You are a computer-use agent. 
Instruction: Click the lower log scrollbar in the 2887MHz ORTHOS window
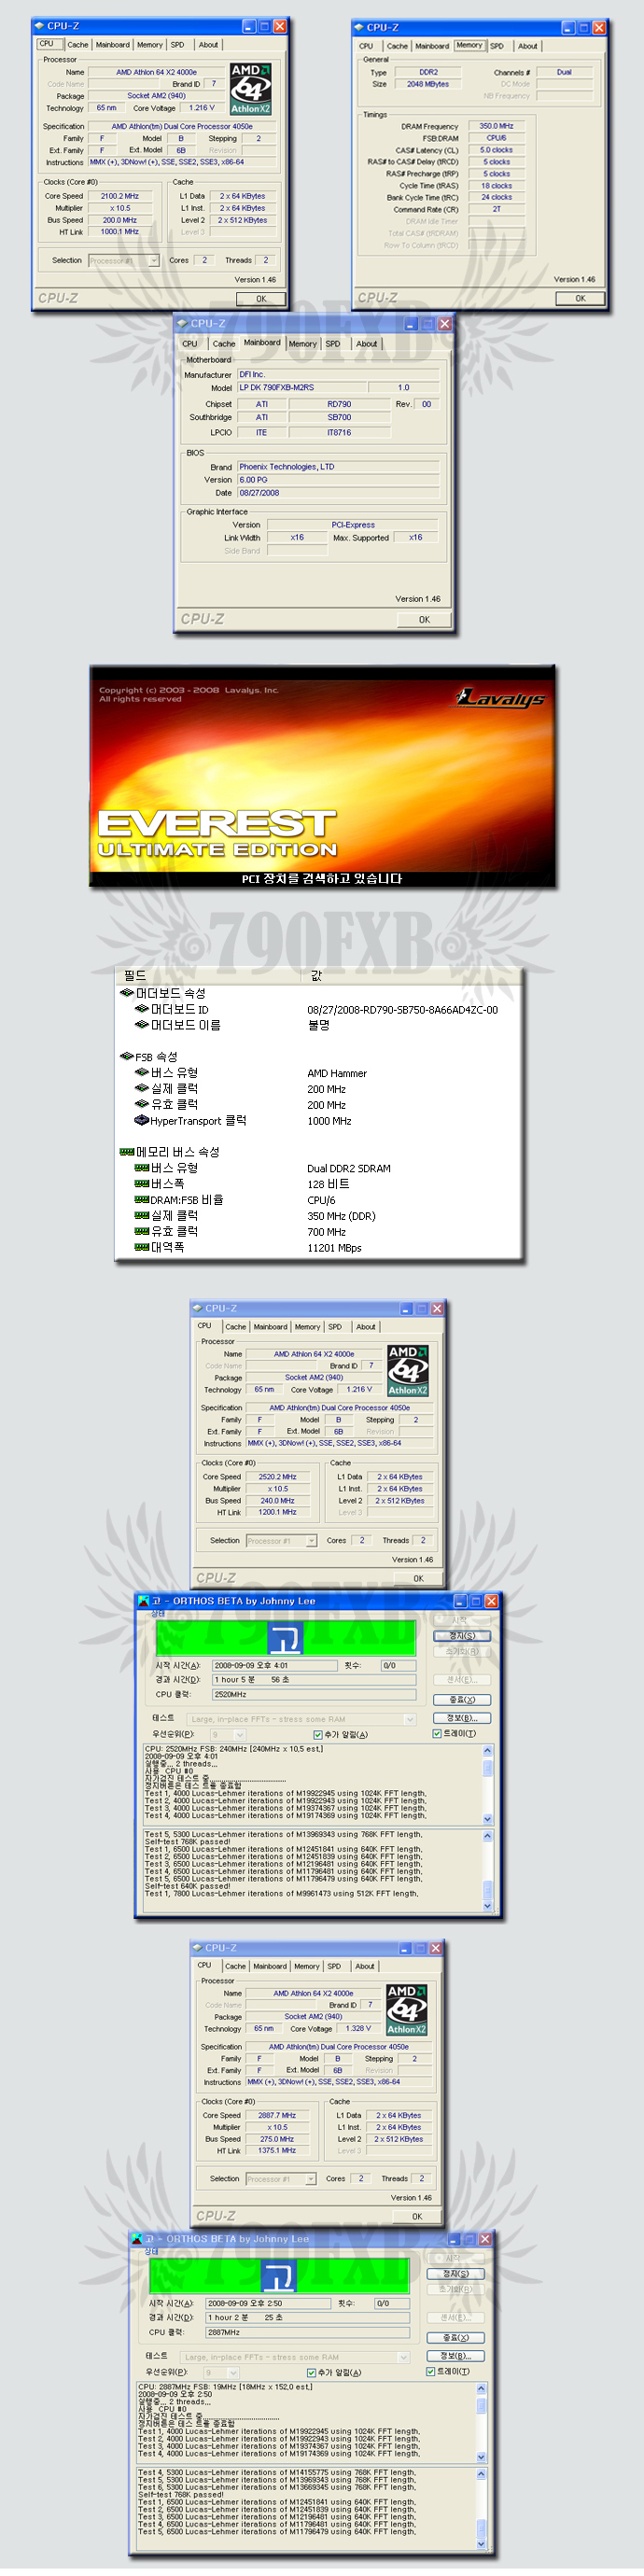click(x=481, y=2509)
